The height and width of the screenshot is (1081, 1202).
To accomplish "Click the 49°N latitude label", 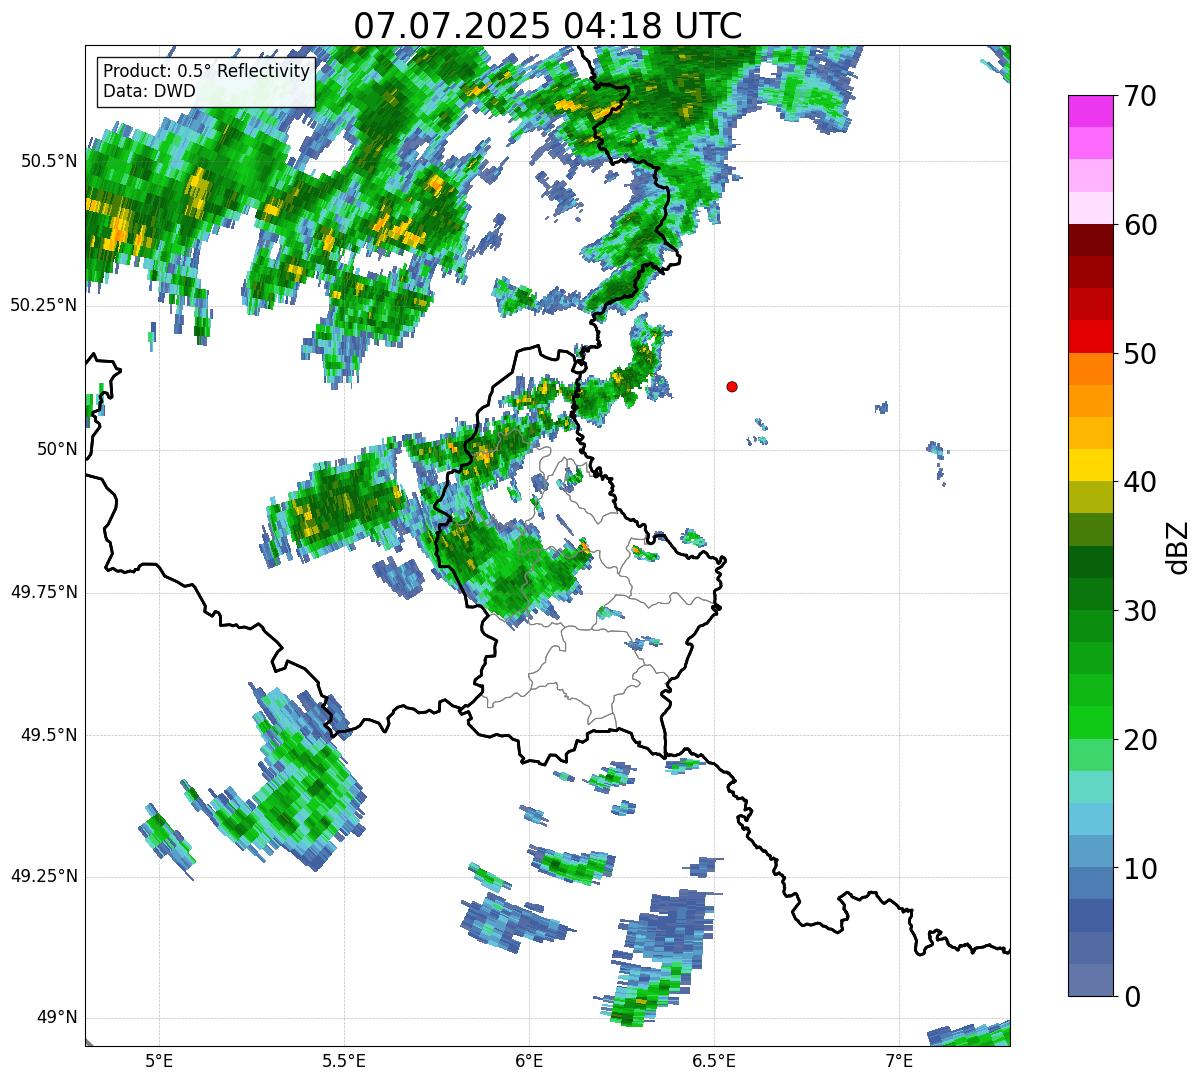I will pos(58,1017).
